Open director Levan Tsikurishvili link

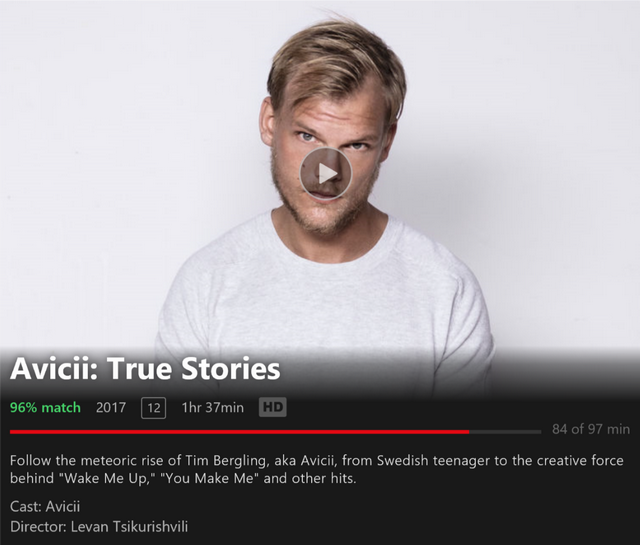[x=129, y=527]
